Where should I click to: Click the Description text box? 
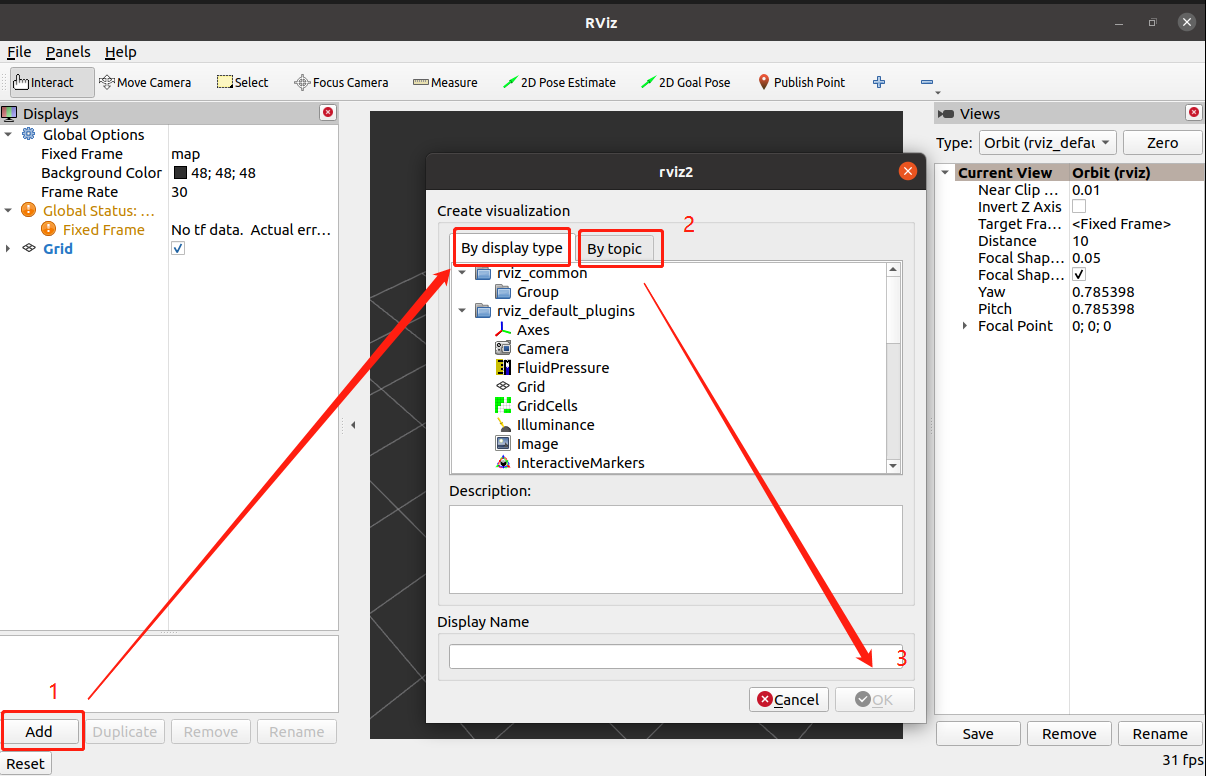(676, 549)
